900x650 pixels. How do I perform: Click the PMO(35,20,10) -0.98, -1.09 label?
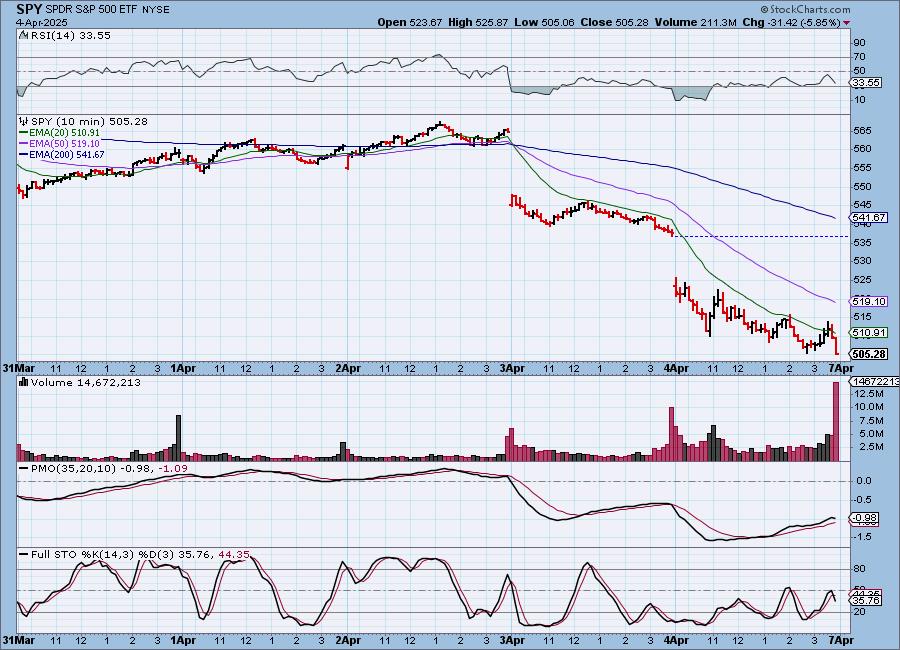point(109,469)
